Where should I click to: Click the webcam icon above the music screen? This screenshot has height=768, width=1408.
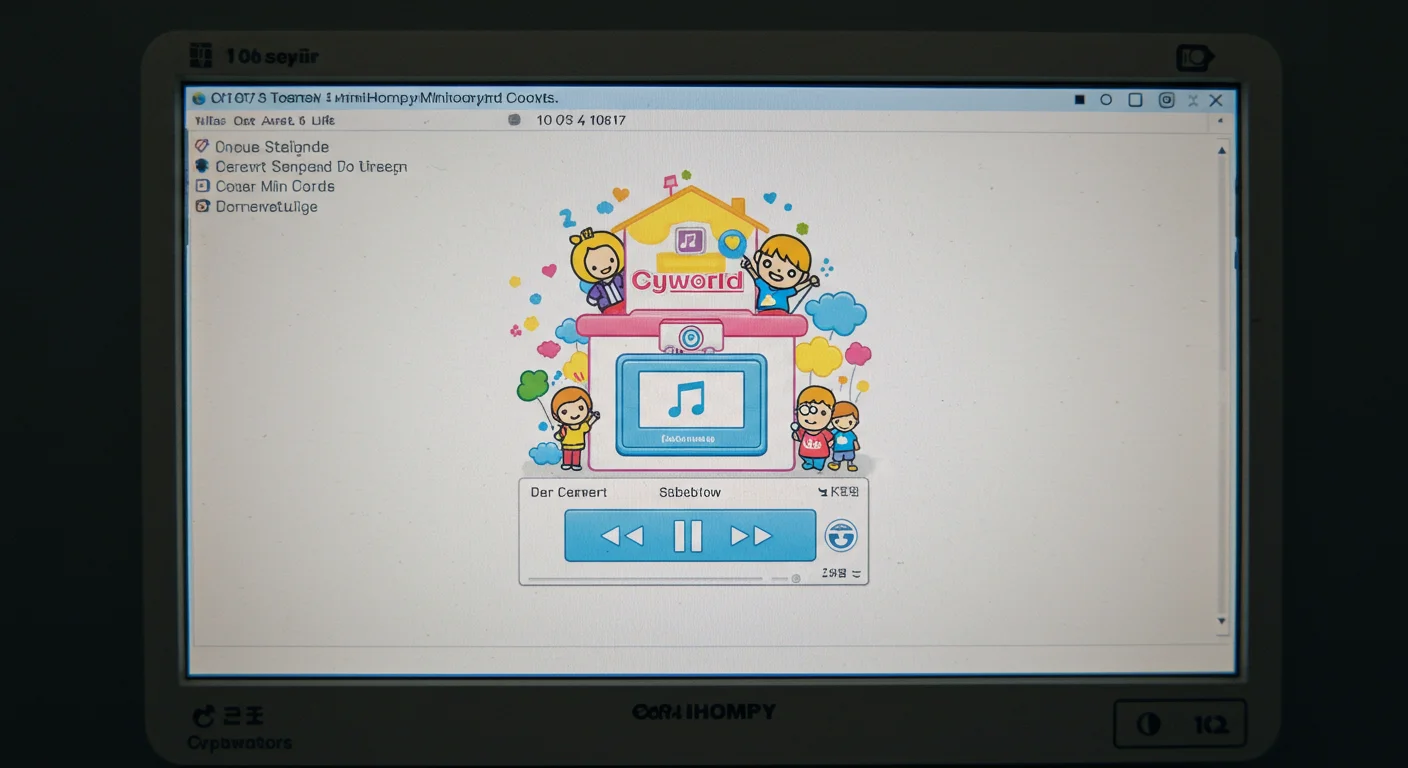point(690,337)
